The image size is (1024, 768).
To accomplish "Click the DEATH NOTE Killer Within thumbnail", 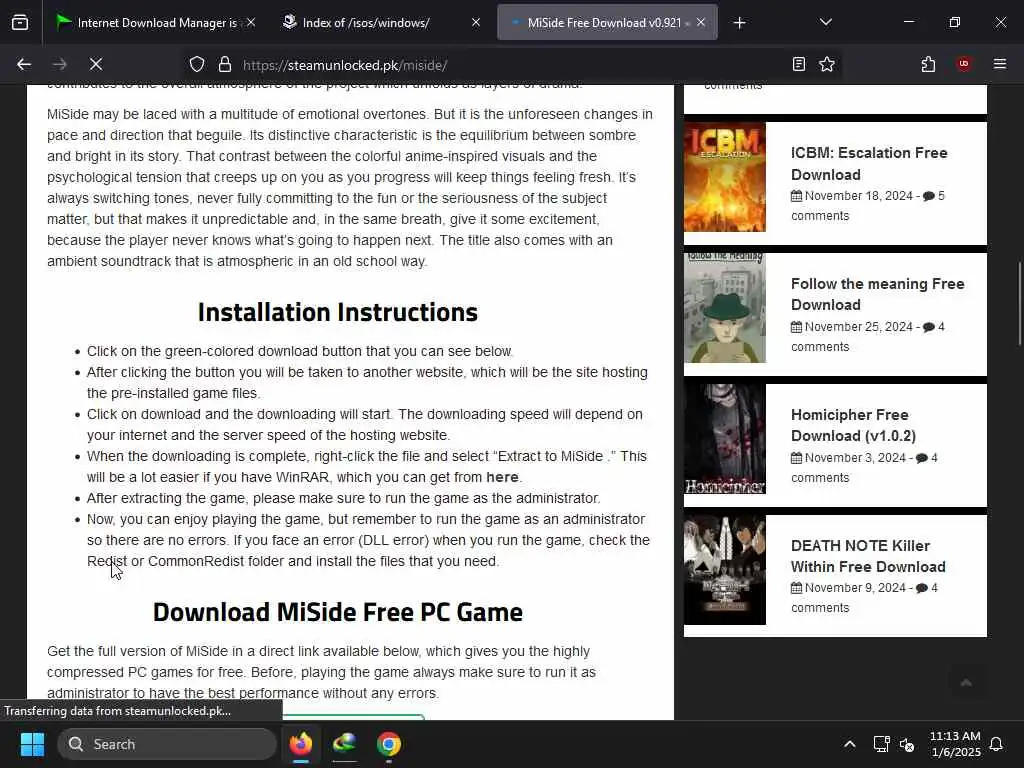I will 724,569.
